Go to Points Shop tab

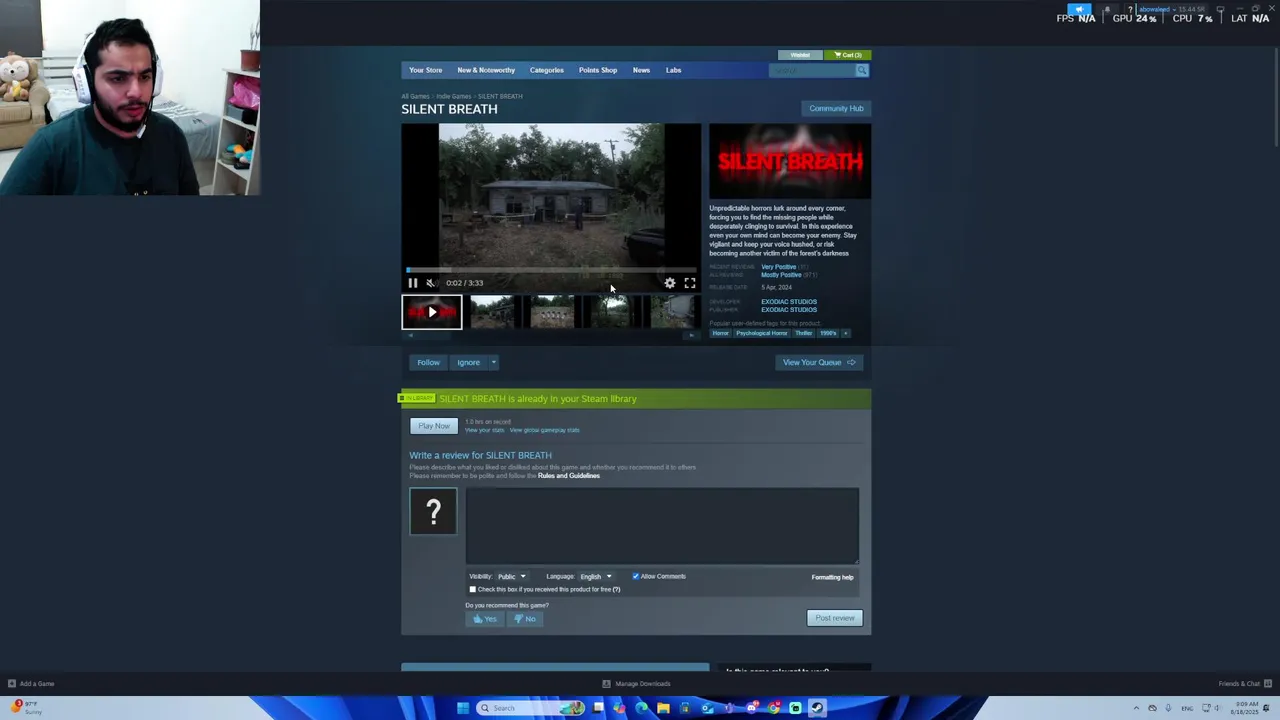598,70
